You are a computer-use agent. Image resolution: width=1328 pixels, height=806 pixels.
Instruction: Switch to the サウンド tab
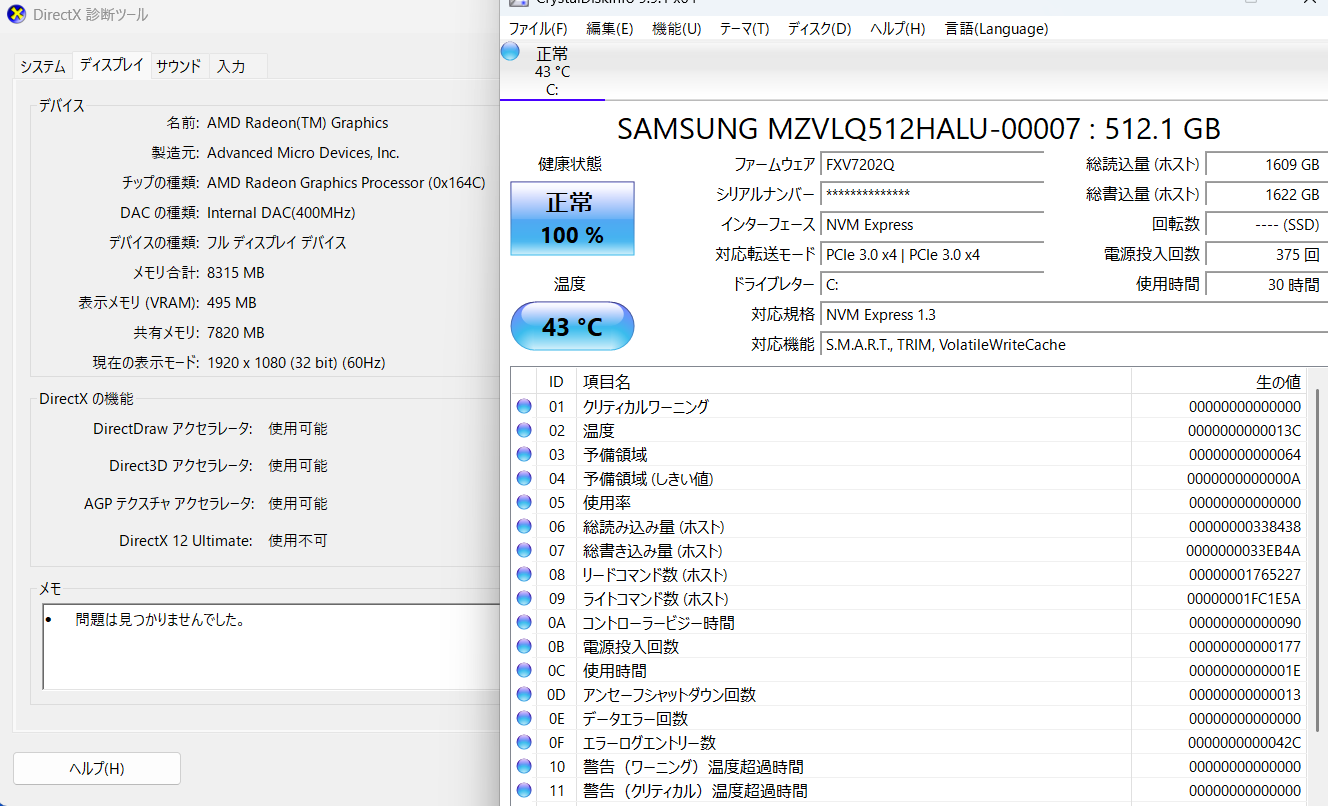(x=179, y=67)
